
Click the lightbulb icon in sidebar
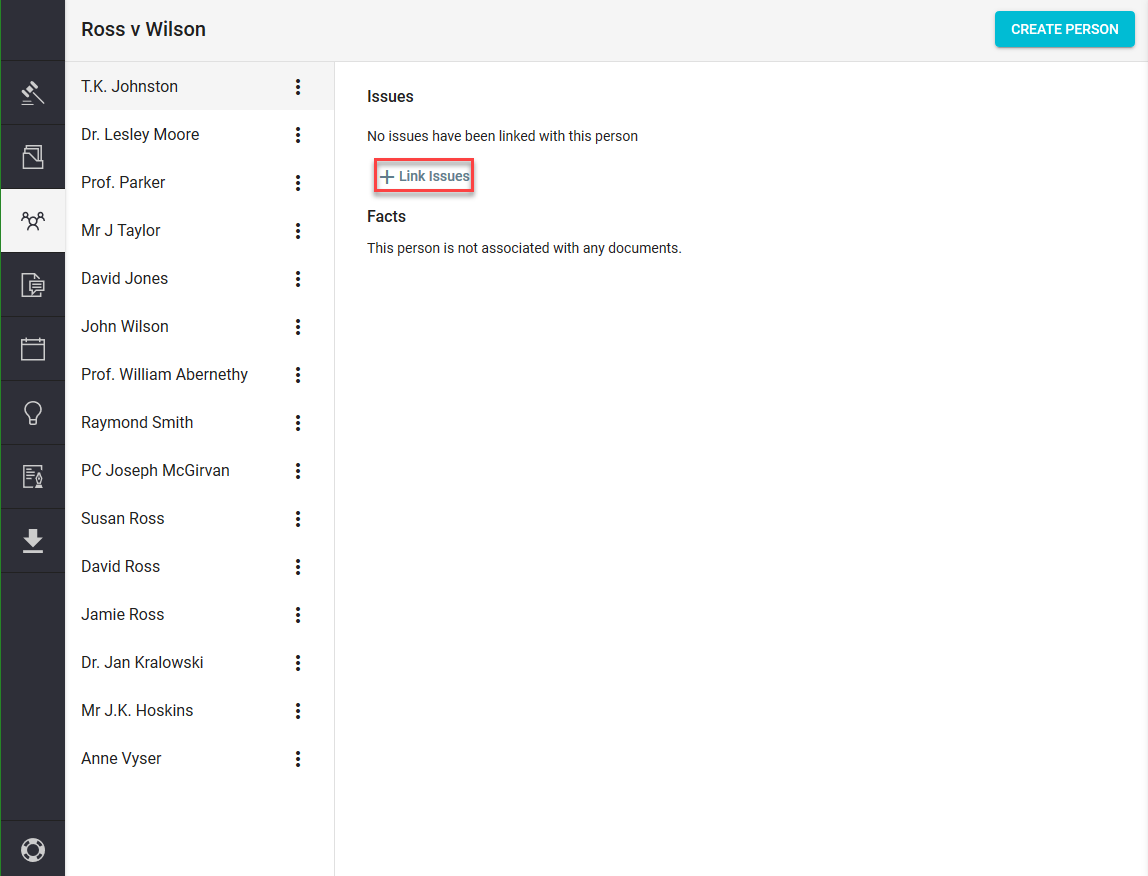(33, 413)
